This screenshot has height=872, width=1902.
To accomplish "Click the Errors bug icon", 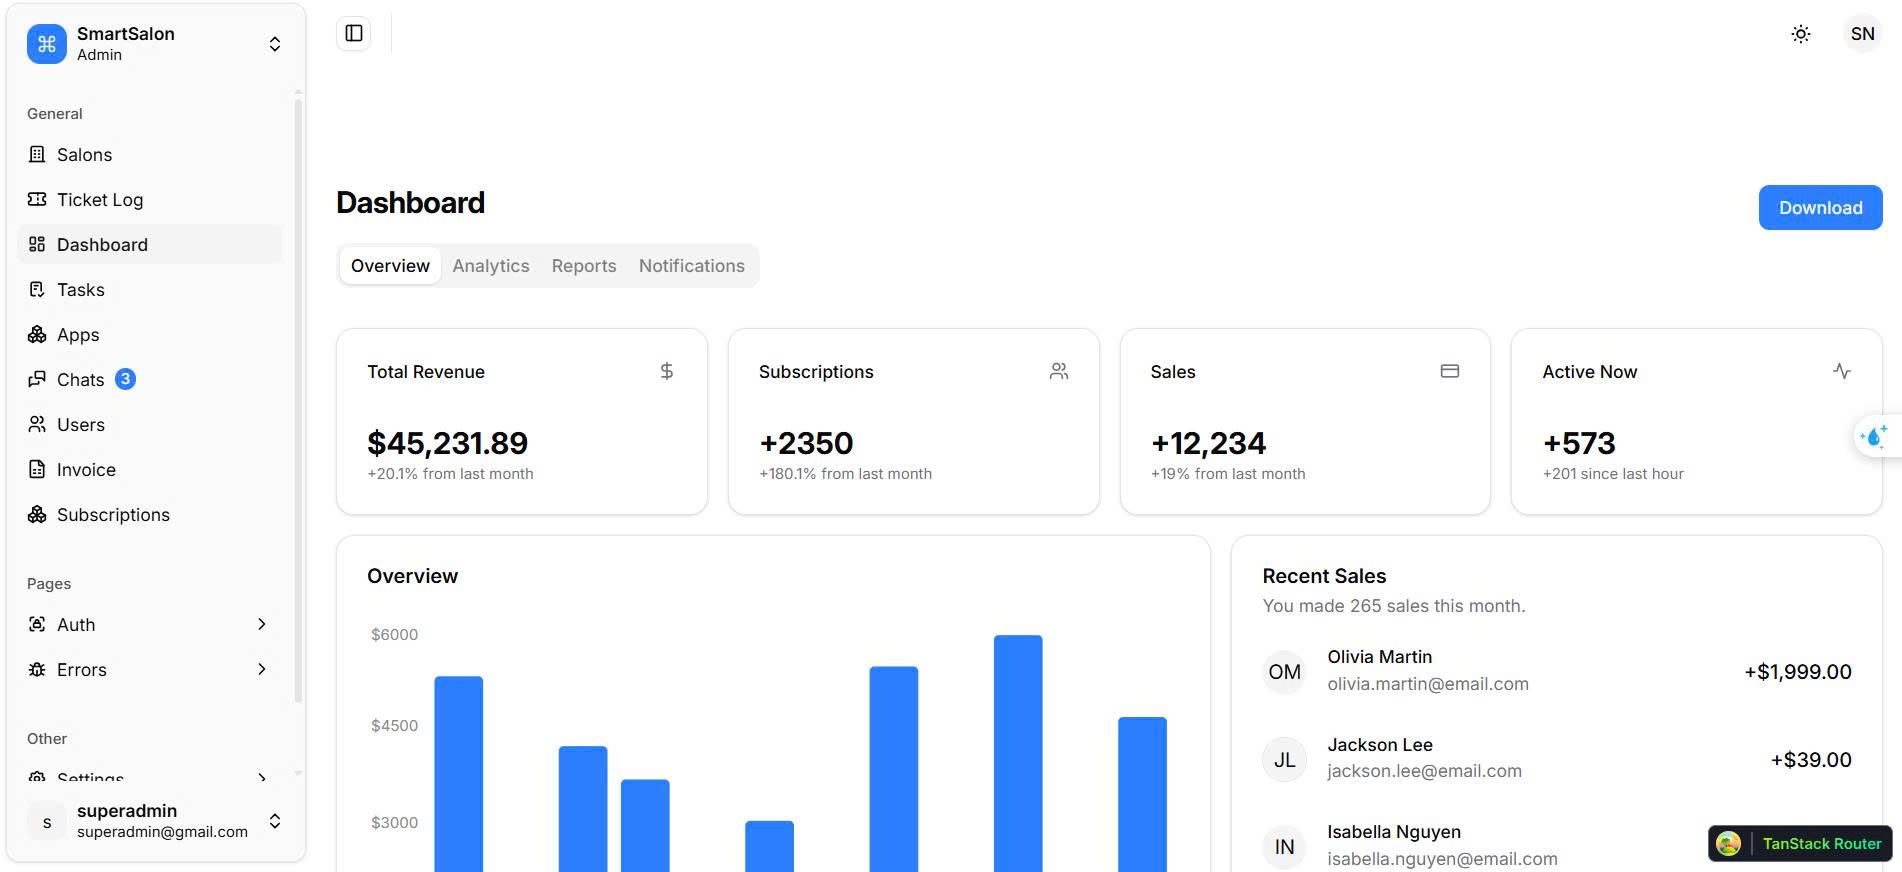I will [37, 669].
